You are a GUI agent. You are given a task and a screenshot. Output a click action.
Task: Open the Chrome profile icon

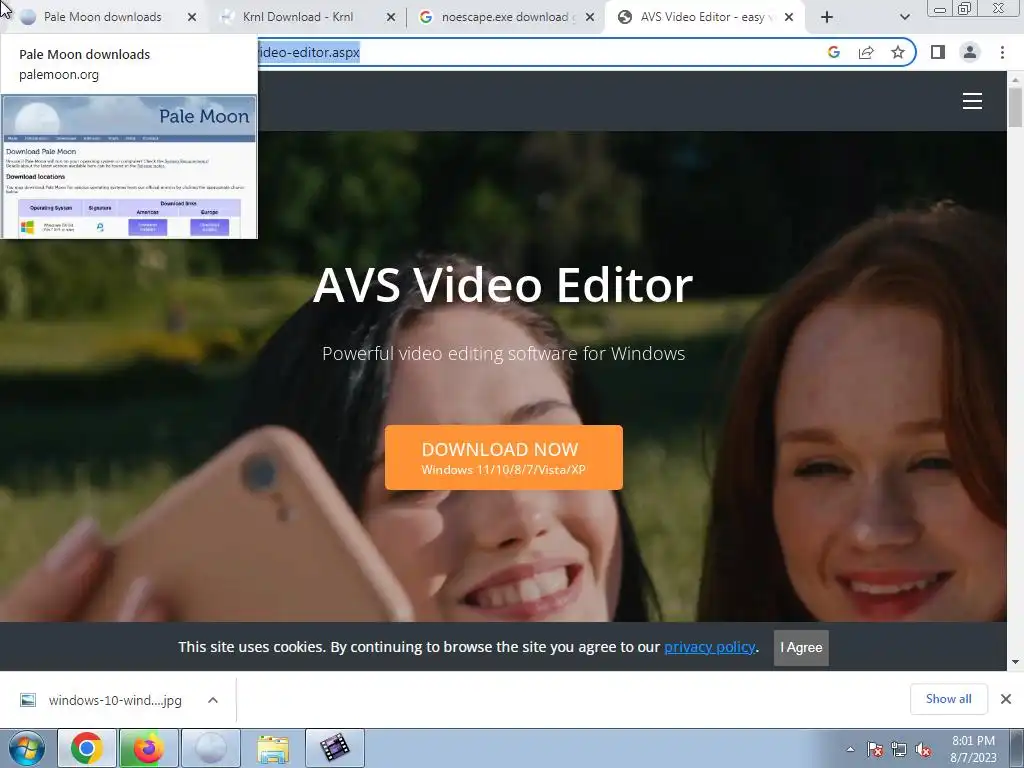(970, 52)
